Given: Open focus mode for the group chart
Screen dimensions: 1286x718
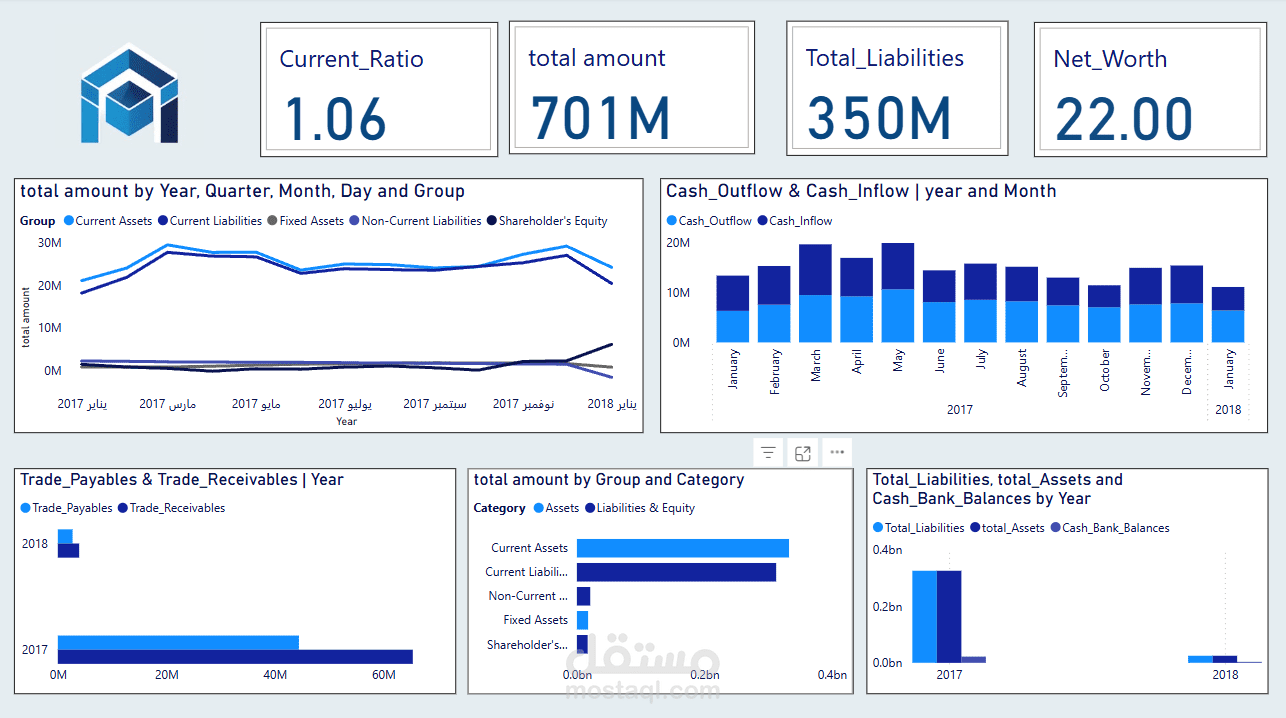Looking at the screenshot, I should 802,453.
